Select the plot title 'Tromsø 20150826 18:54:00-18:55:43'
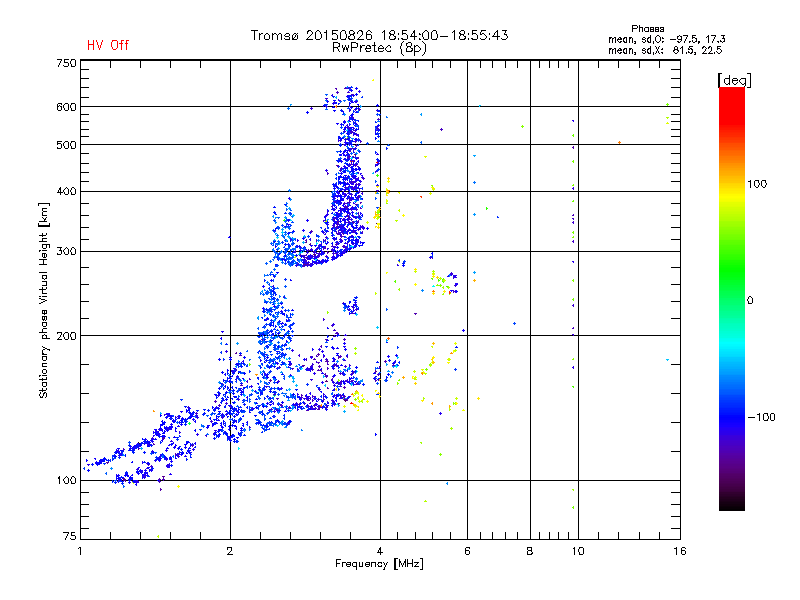The height and width of the screenshot is (600, 800). (x=379, y=35)
